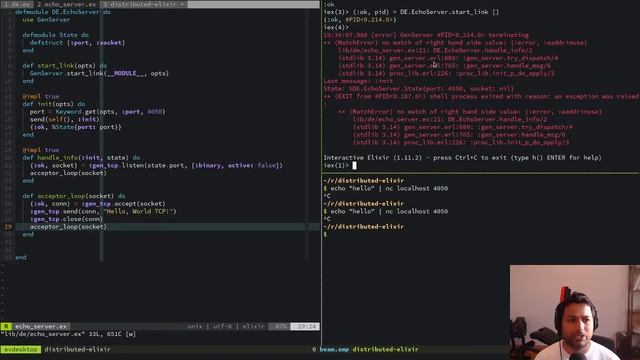Click the 'defstruct [:port, :socket]' line
Screen dimensions: 640x360
point(77,43)
